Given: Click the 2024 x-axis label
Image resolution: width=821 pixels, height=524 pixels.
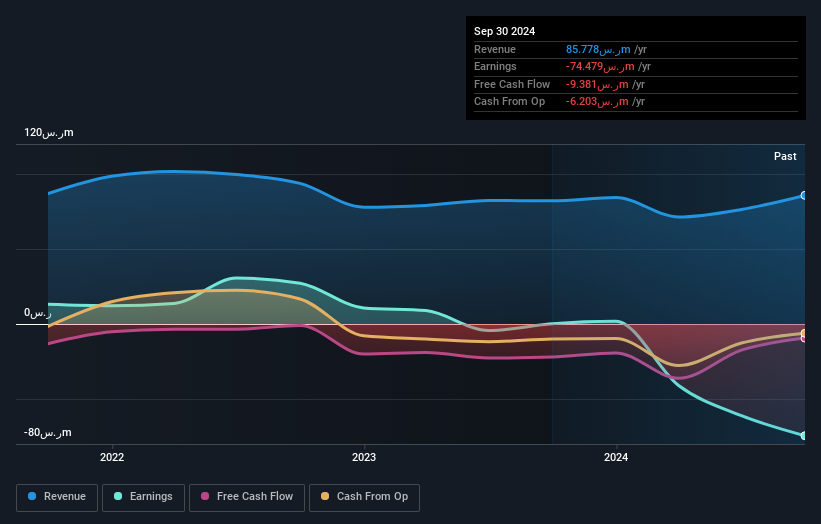Looking at the screenshot, I should tap(616, 457).
